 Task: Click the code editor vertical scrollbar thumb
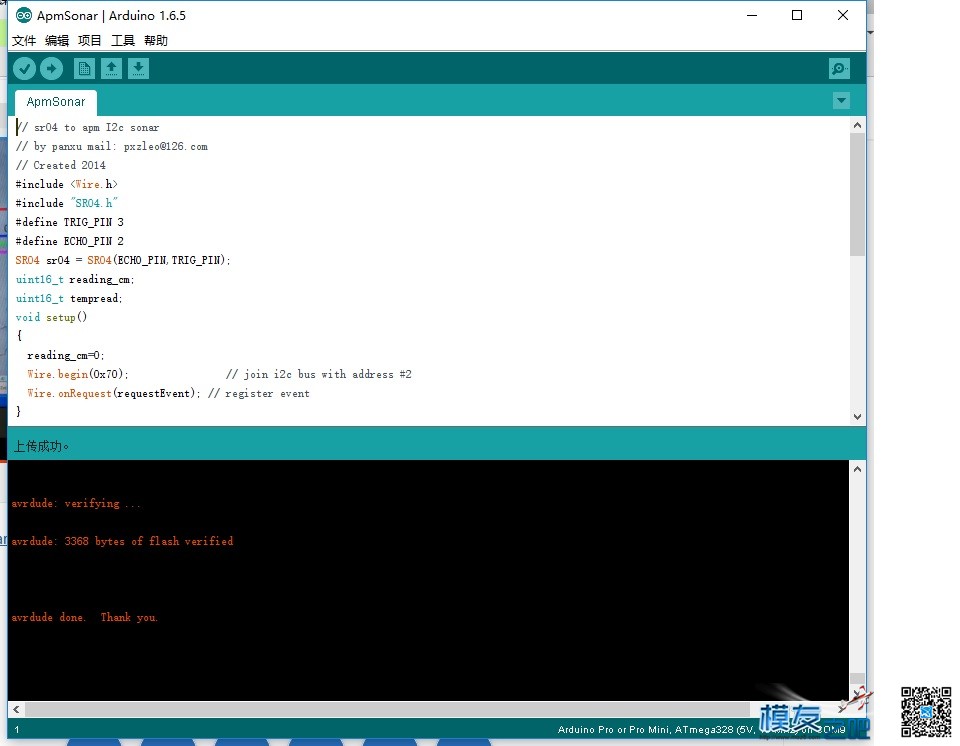pos(857,194)
